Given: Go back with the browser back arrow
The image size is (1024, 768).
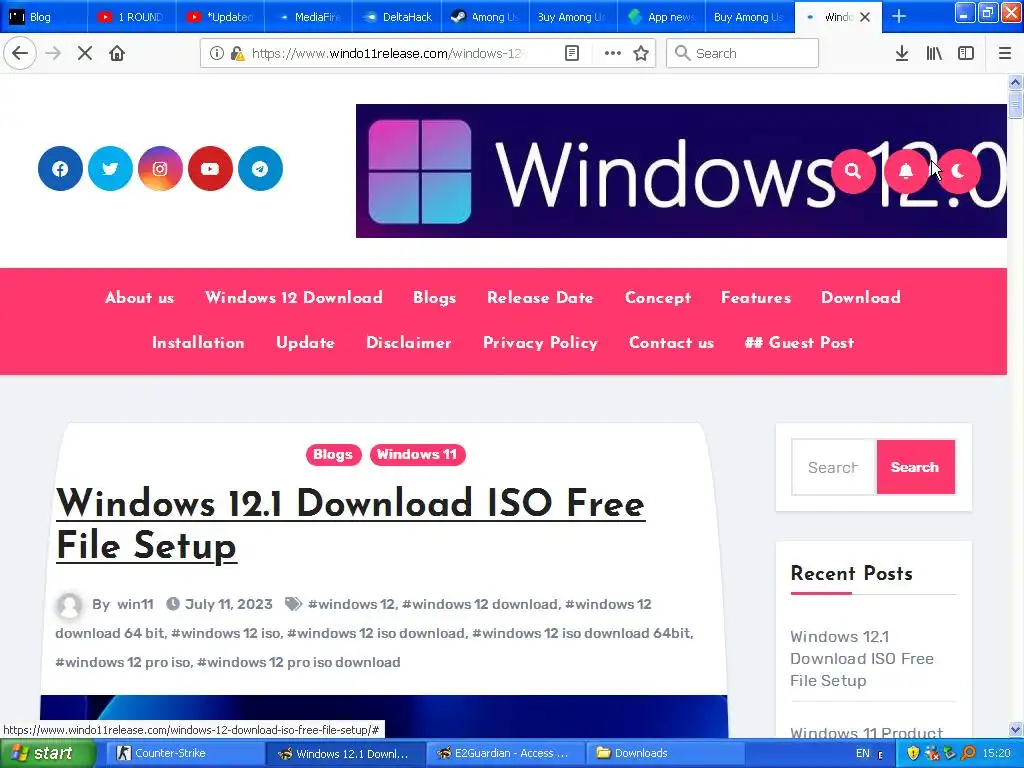Looking at the screenshot, I should [20, 53].
